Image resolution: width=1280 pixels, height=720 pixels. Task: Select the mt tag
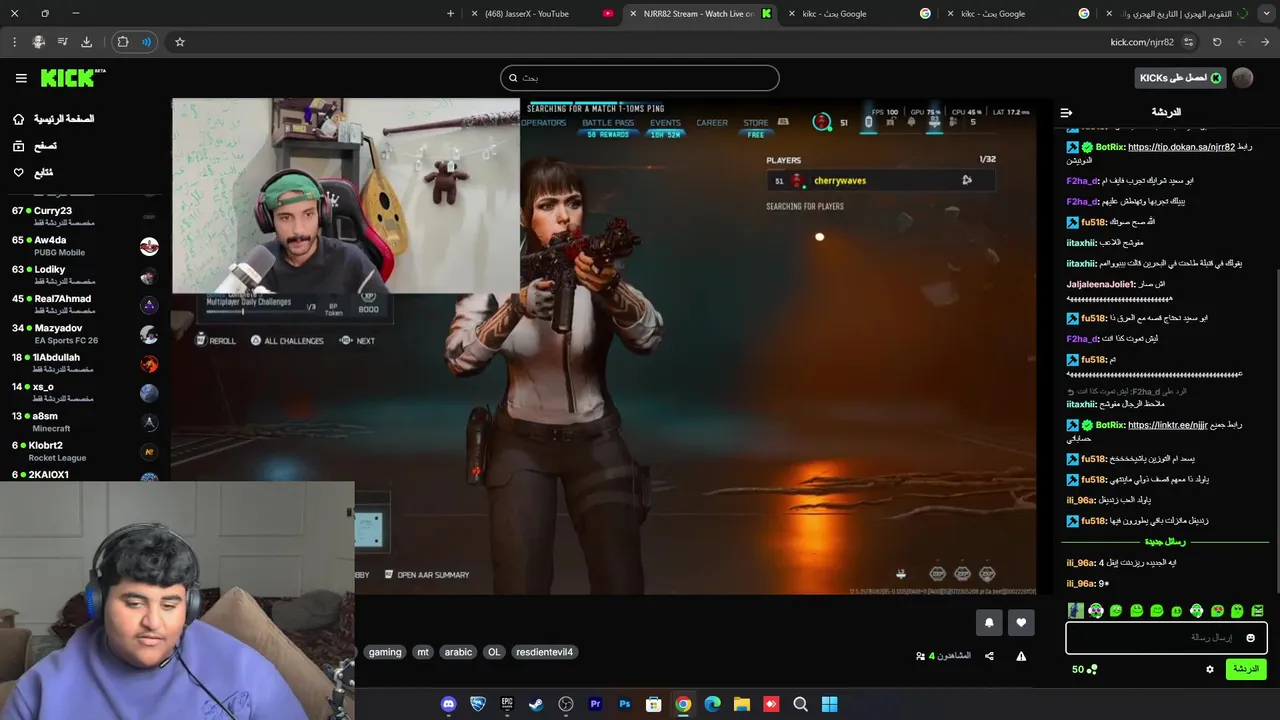coord(423,652)
